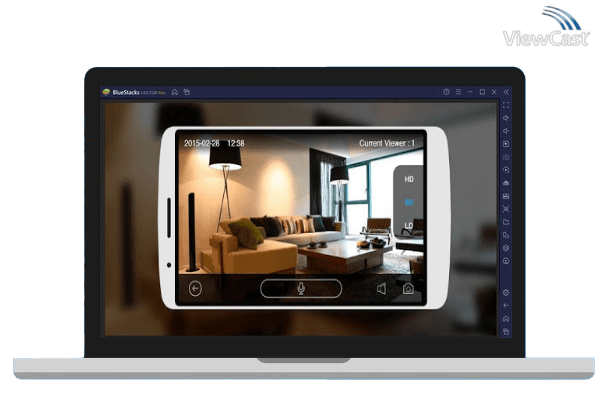Enter fullscreen from the side toolbar

pos(506,105)
